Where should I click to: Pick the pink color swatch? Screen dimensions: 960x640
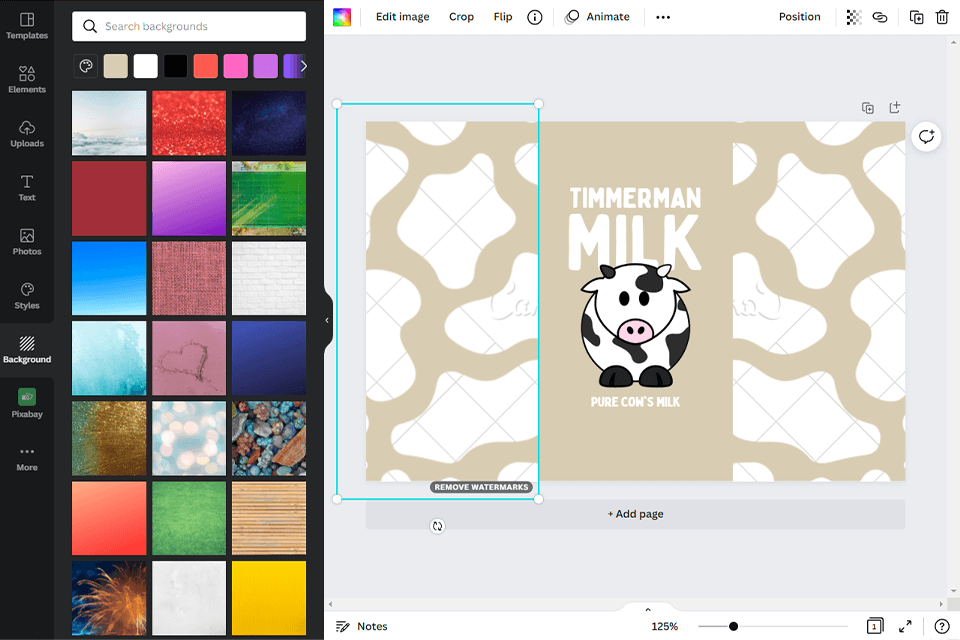(236, 66)
